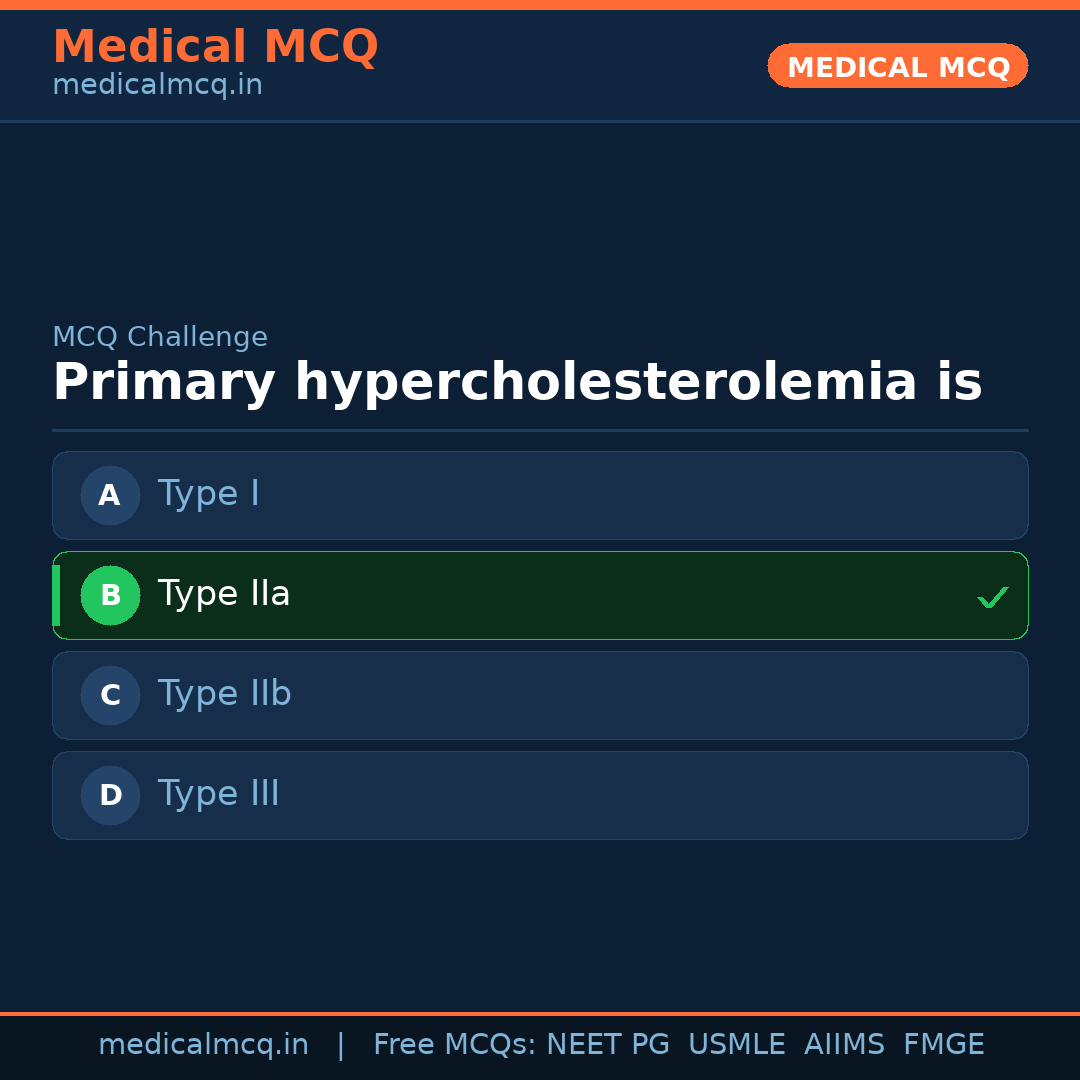Choose the Type IIb answer
Screen dimensions: 1080x1080
tap(224, 694)
